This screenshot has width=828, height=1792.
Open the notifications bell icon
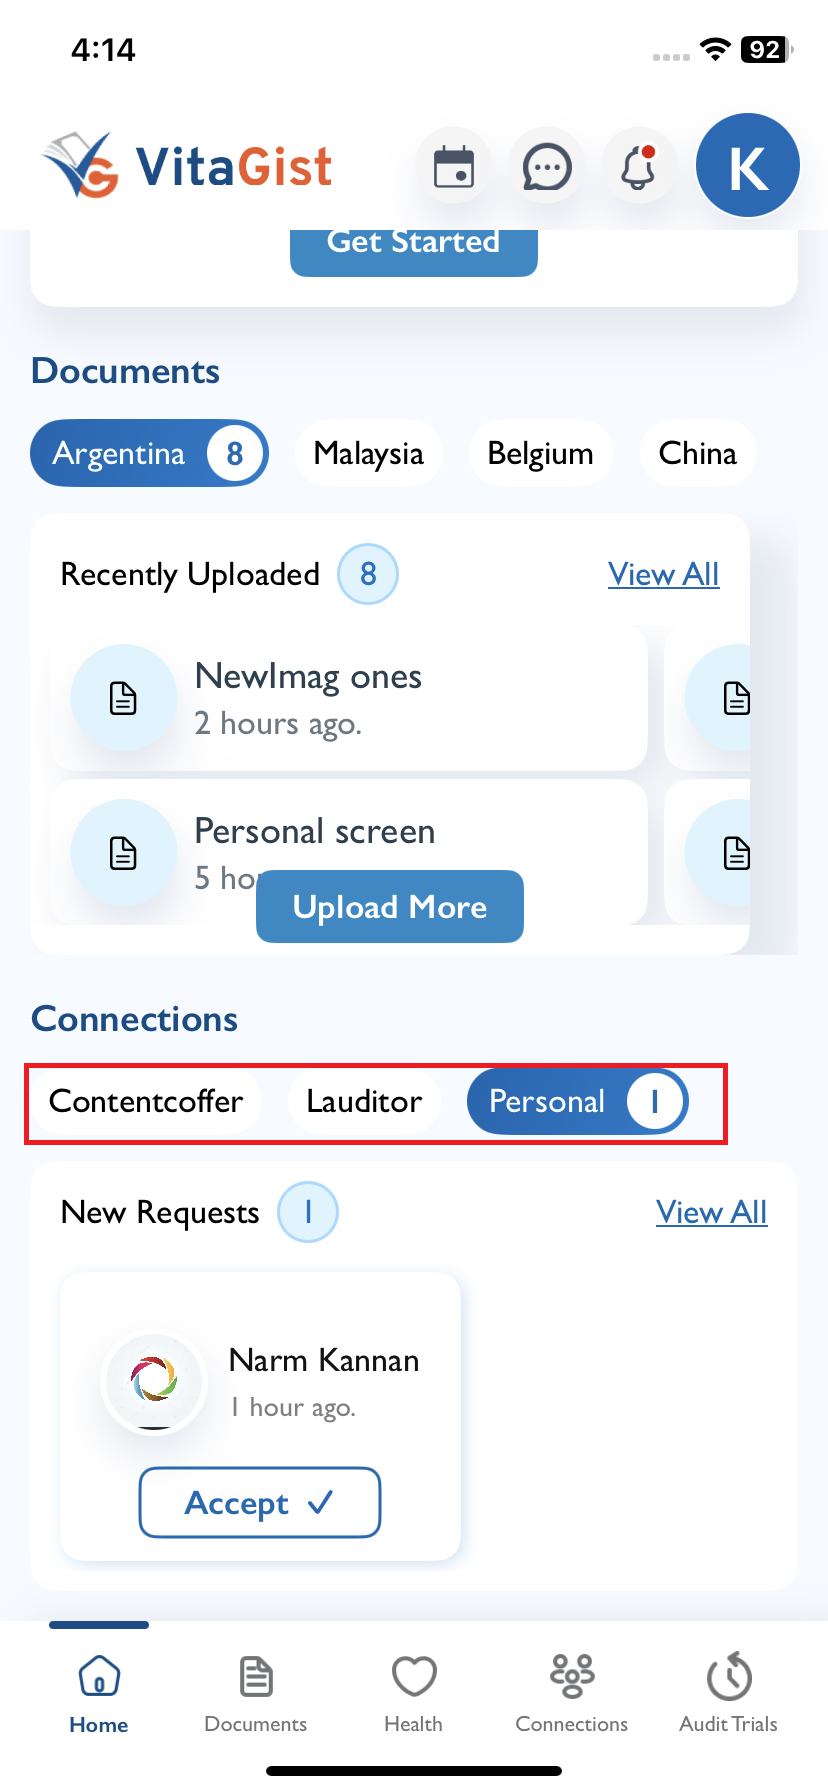click(639, 166)
